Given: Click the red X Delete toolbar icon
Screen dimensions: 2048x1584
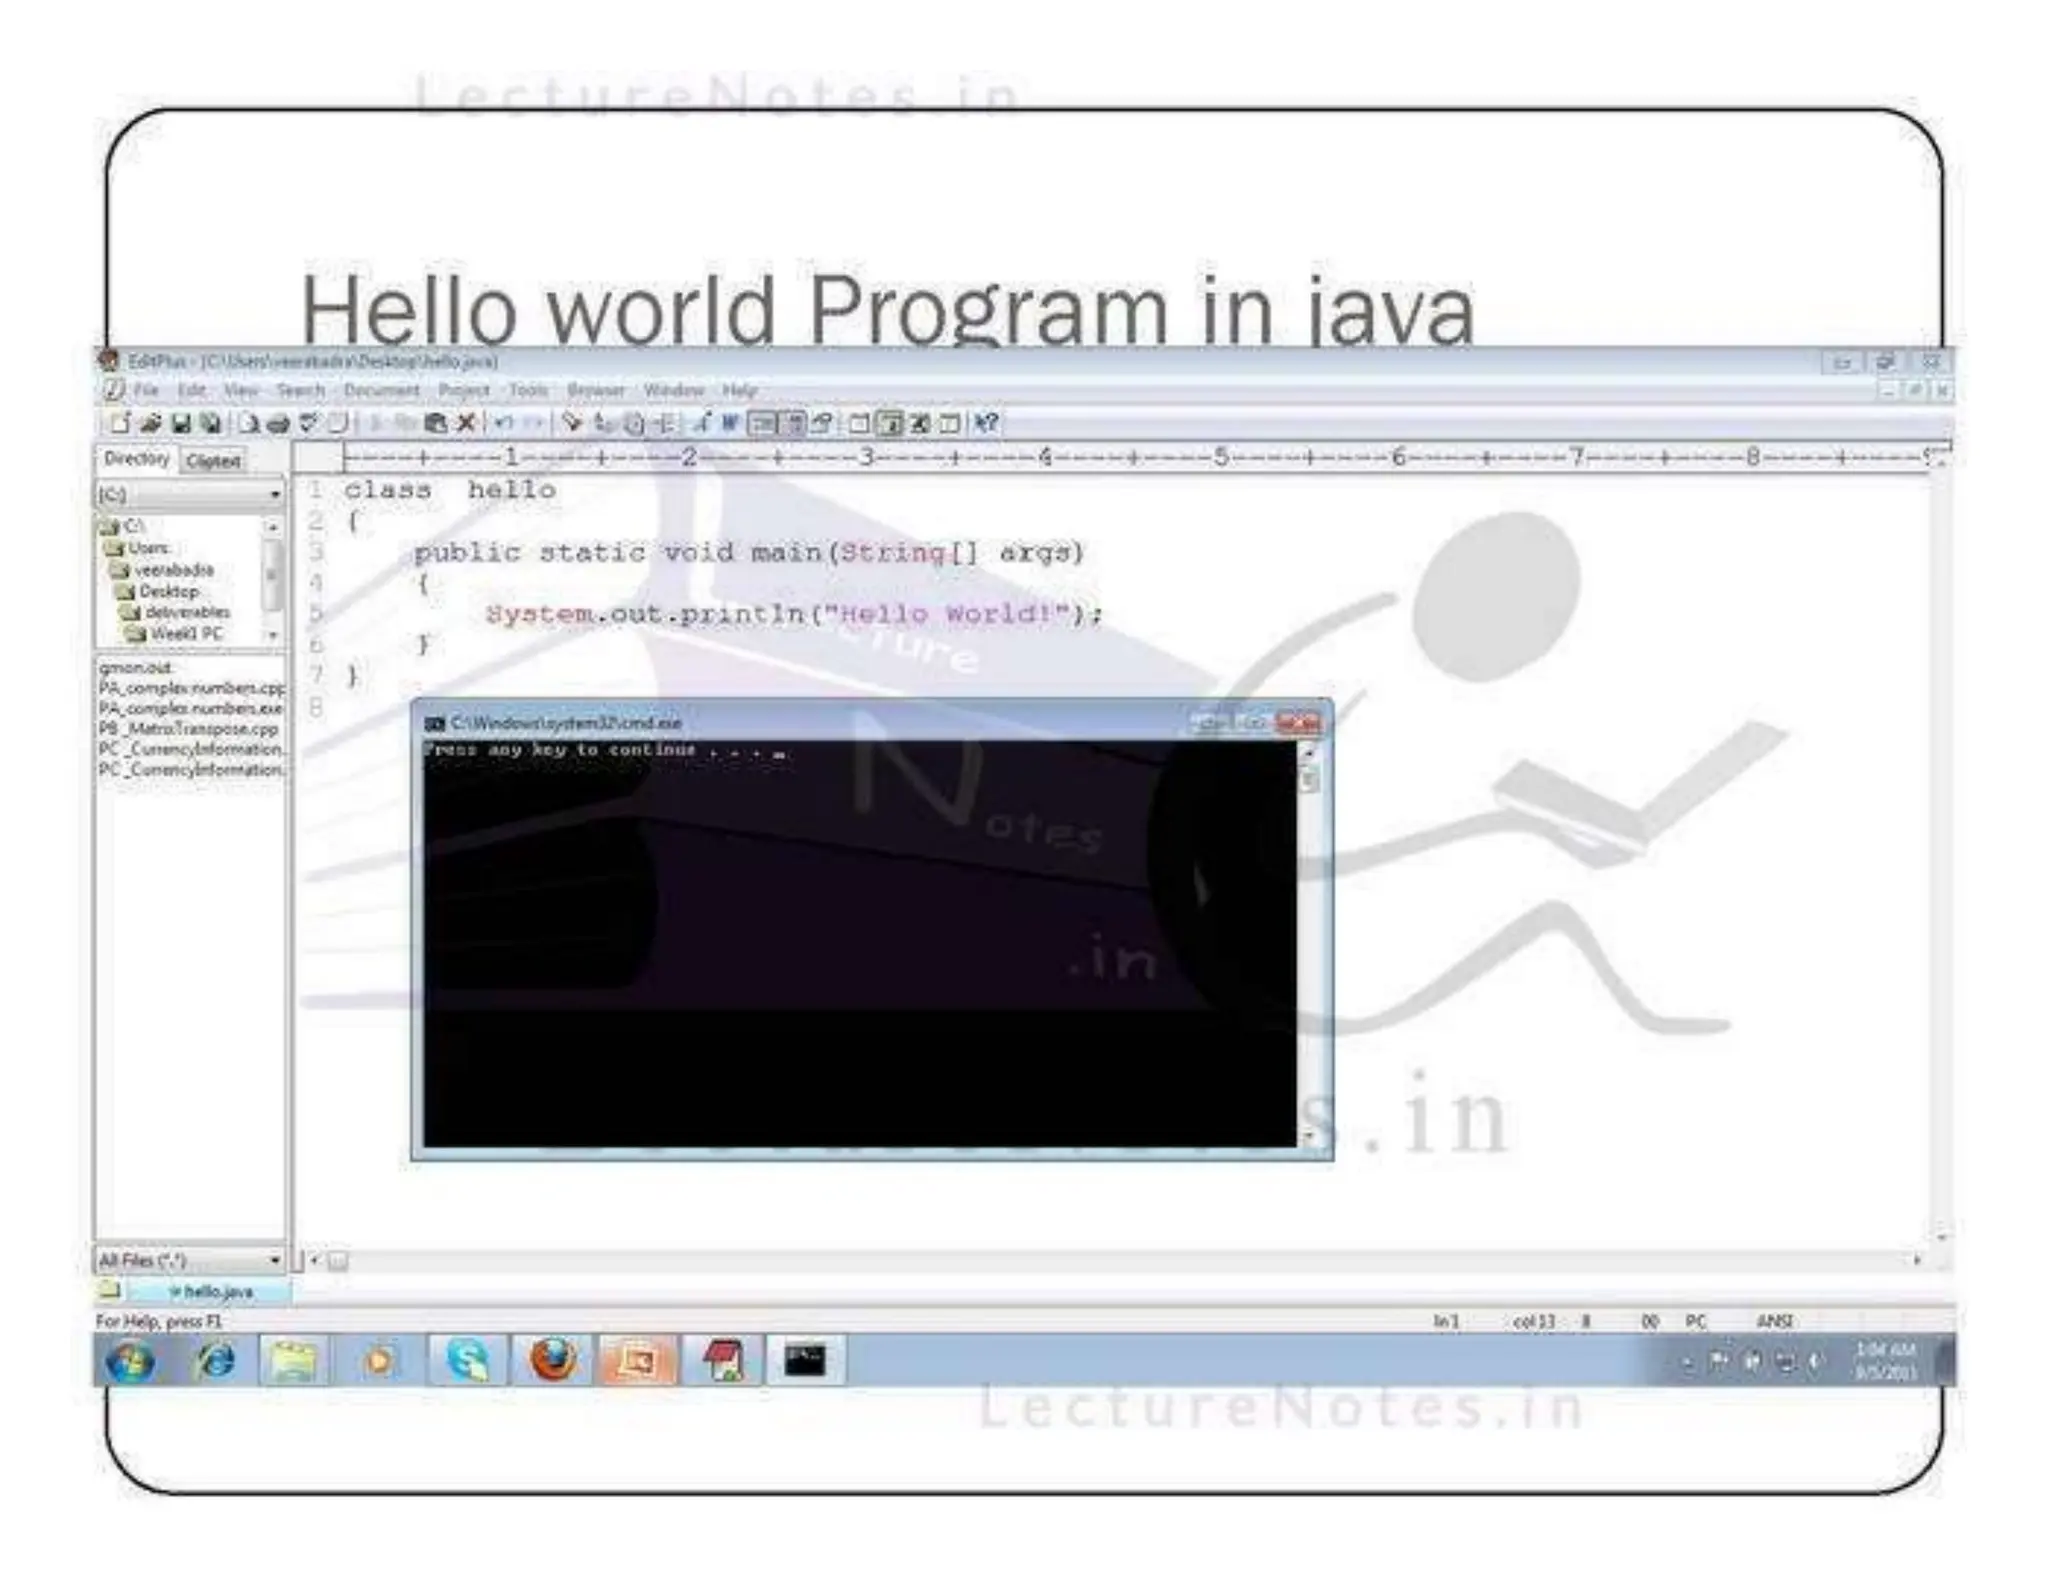Looking at the screenshot, I should (x=465, y=423).
